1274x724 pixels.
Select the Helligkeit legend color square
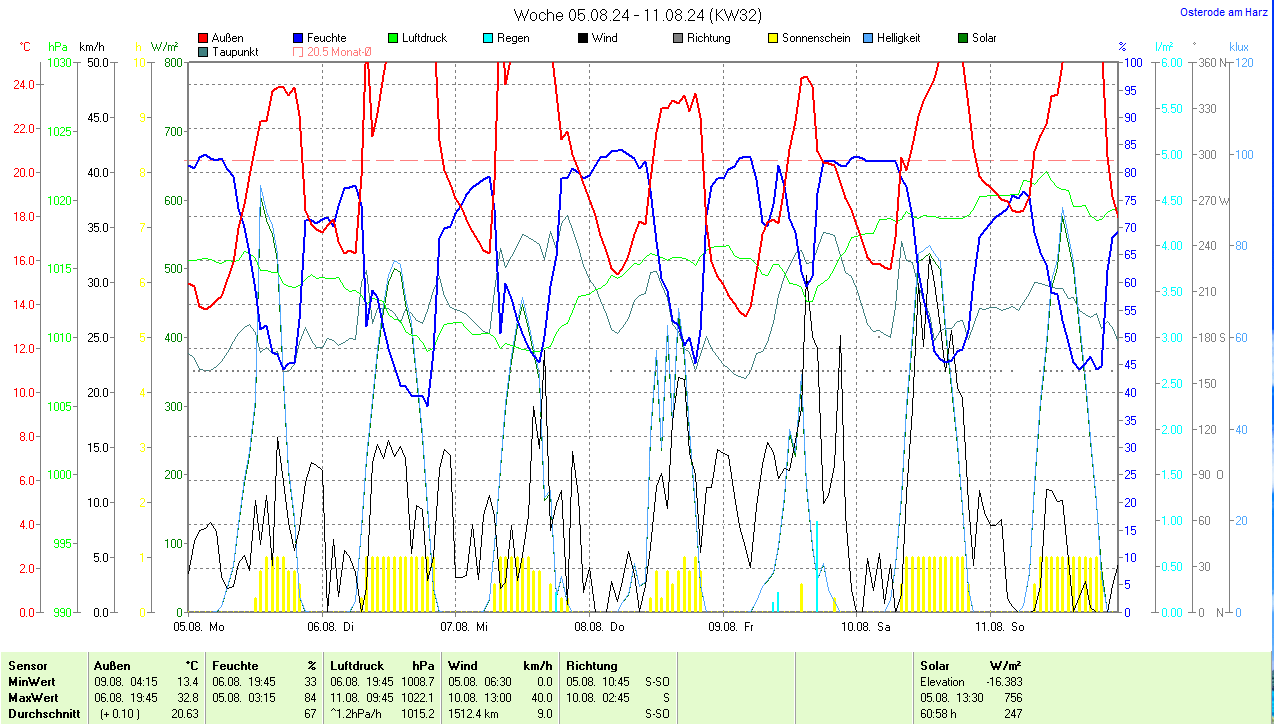(868, 38)
